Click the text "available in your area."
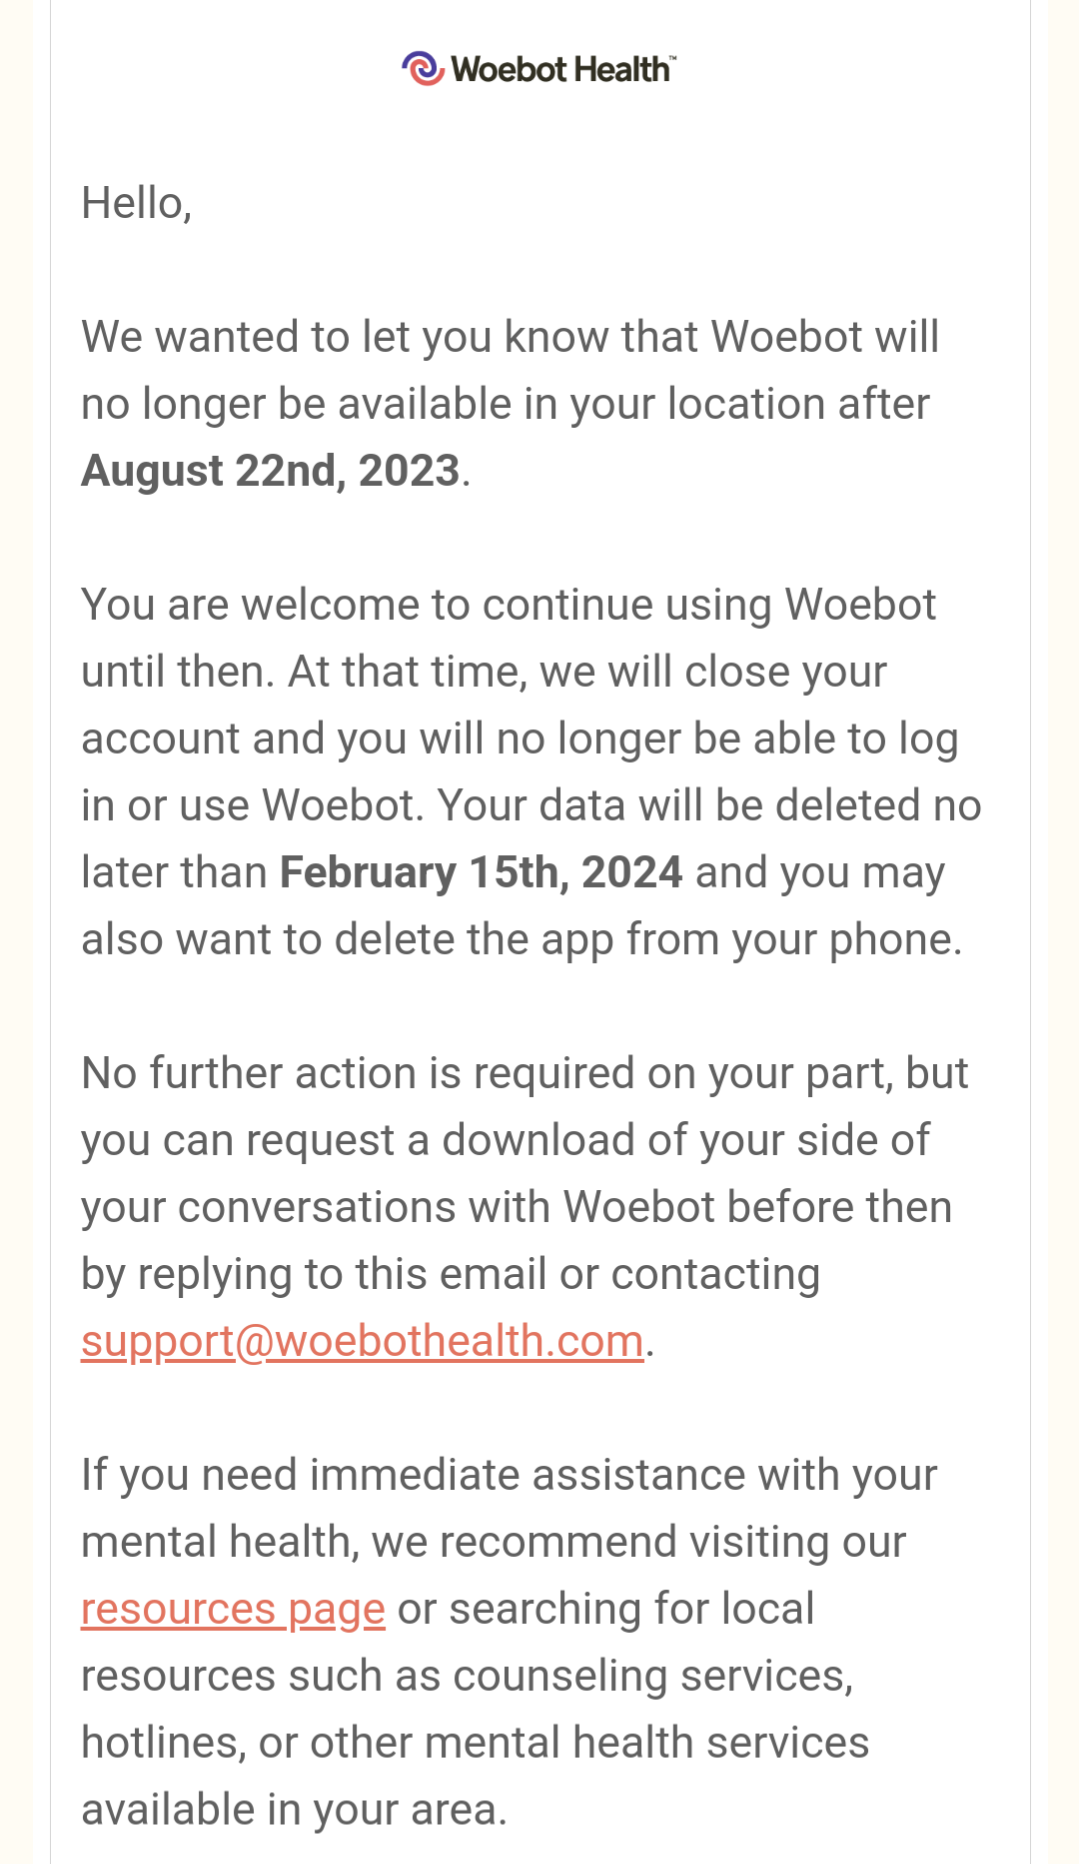 [x=294, y=1810]
